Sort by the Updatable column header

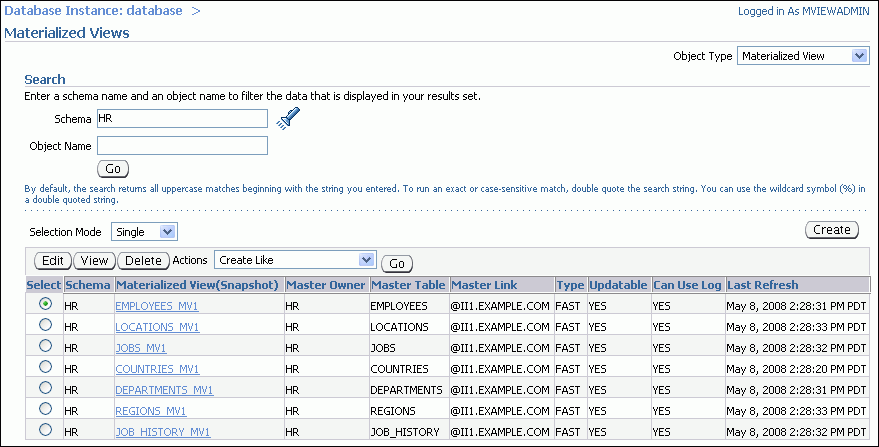coord(618,285)
